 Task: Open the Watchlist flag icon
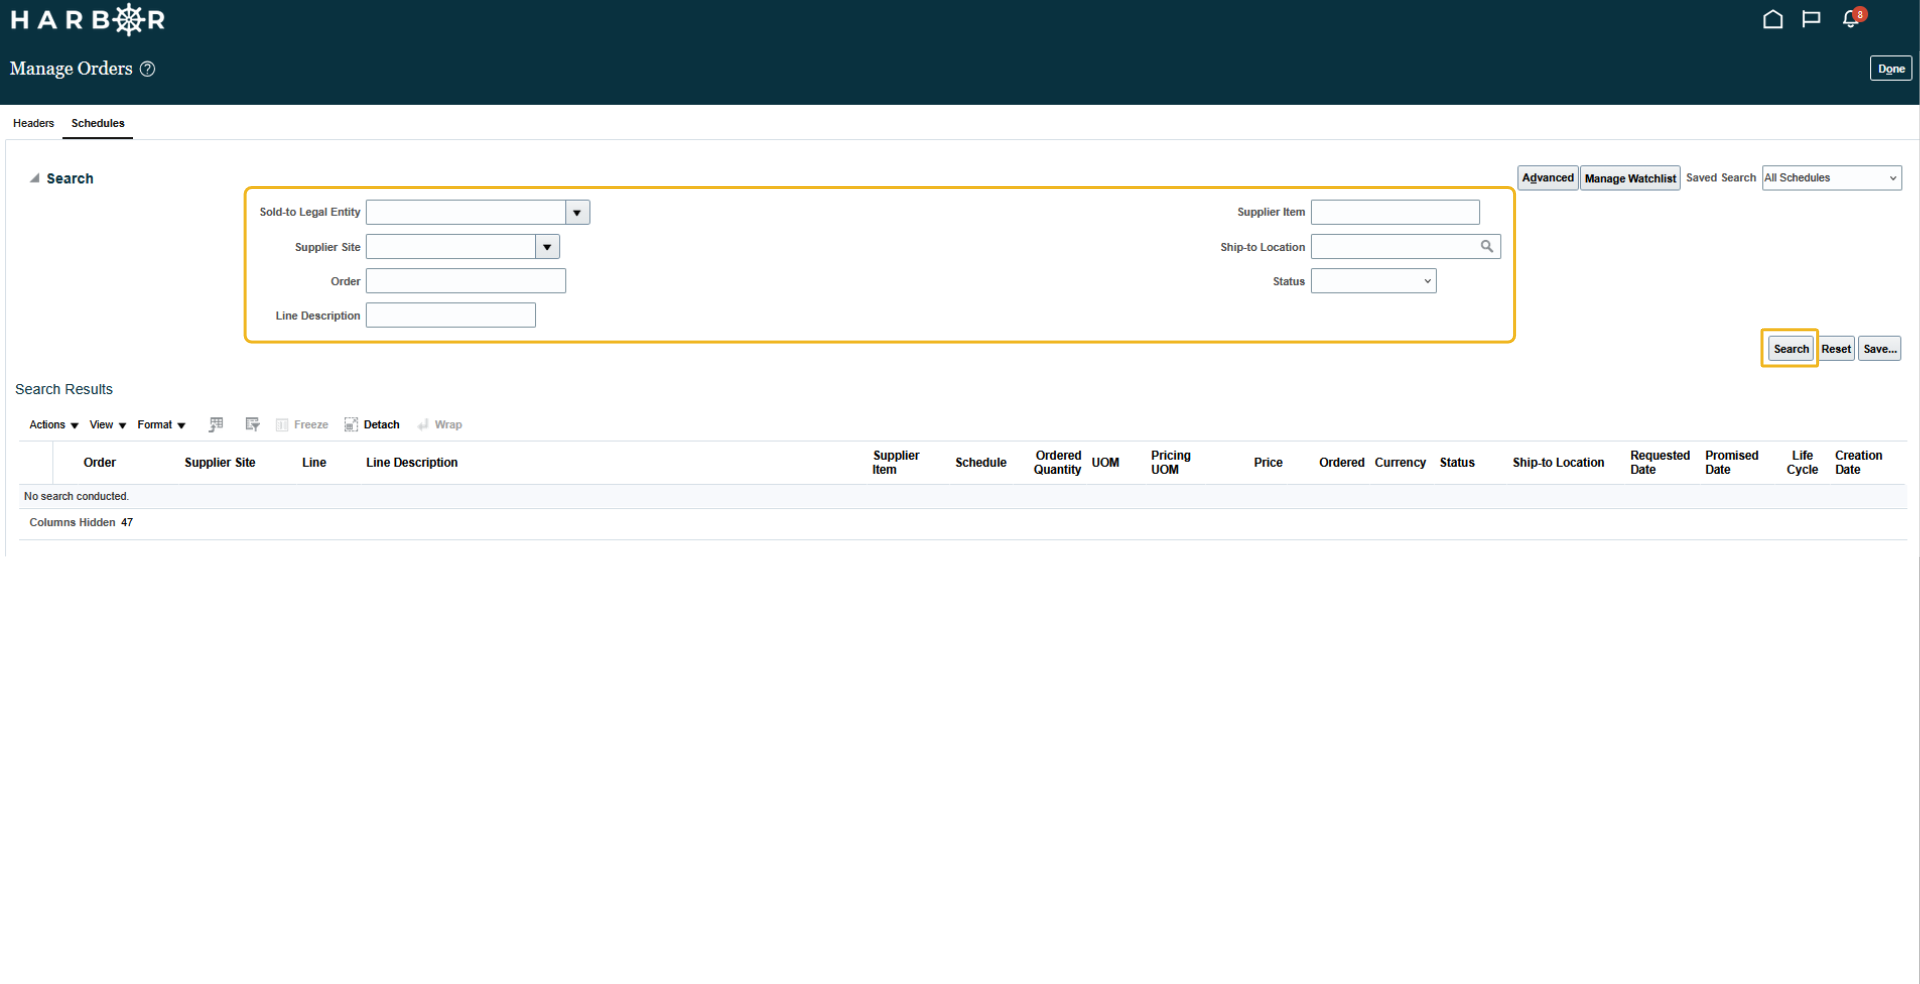(1811, 19)
